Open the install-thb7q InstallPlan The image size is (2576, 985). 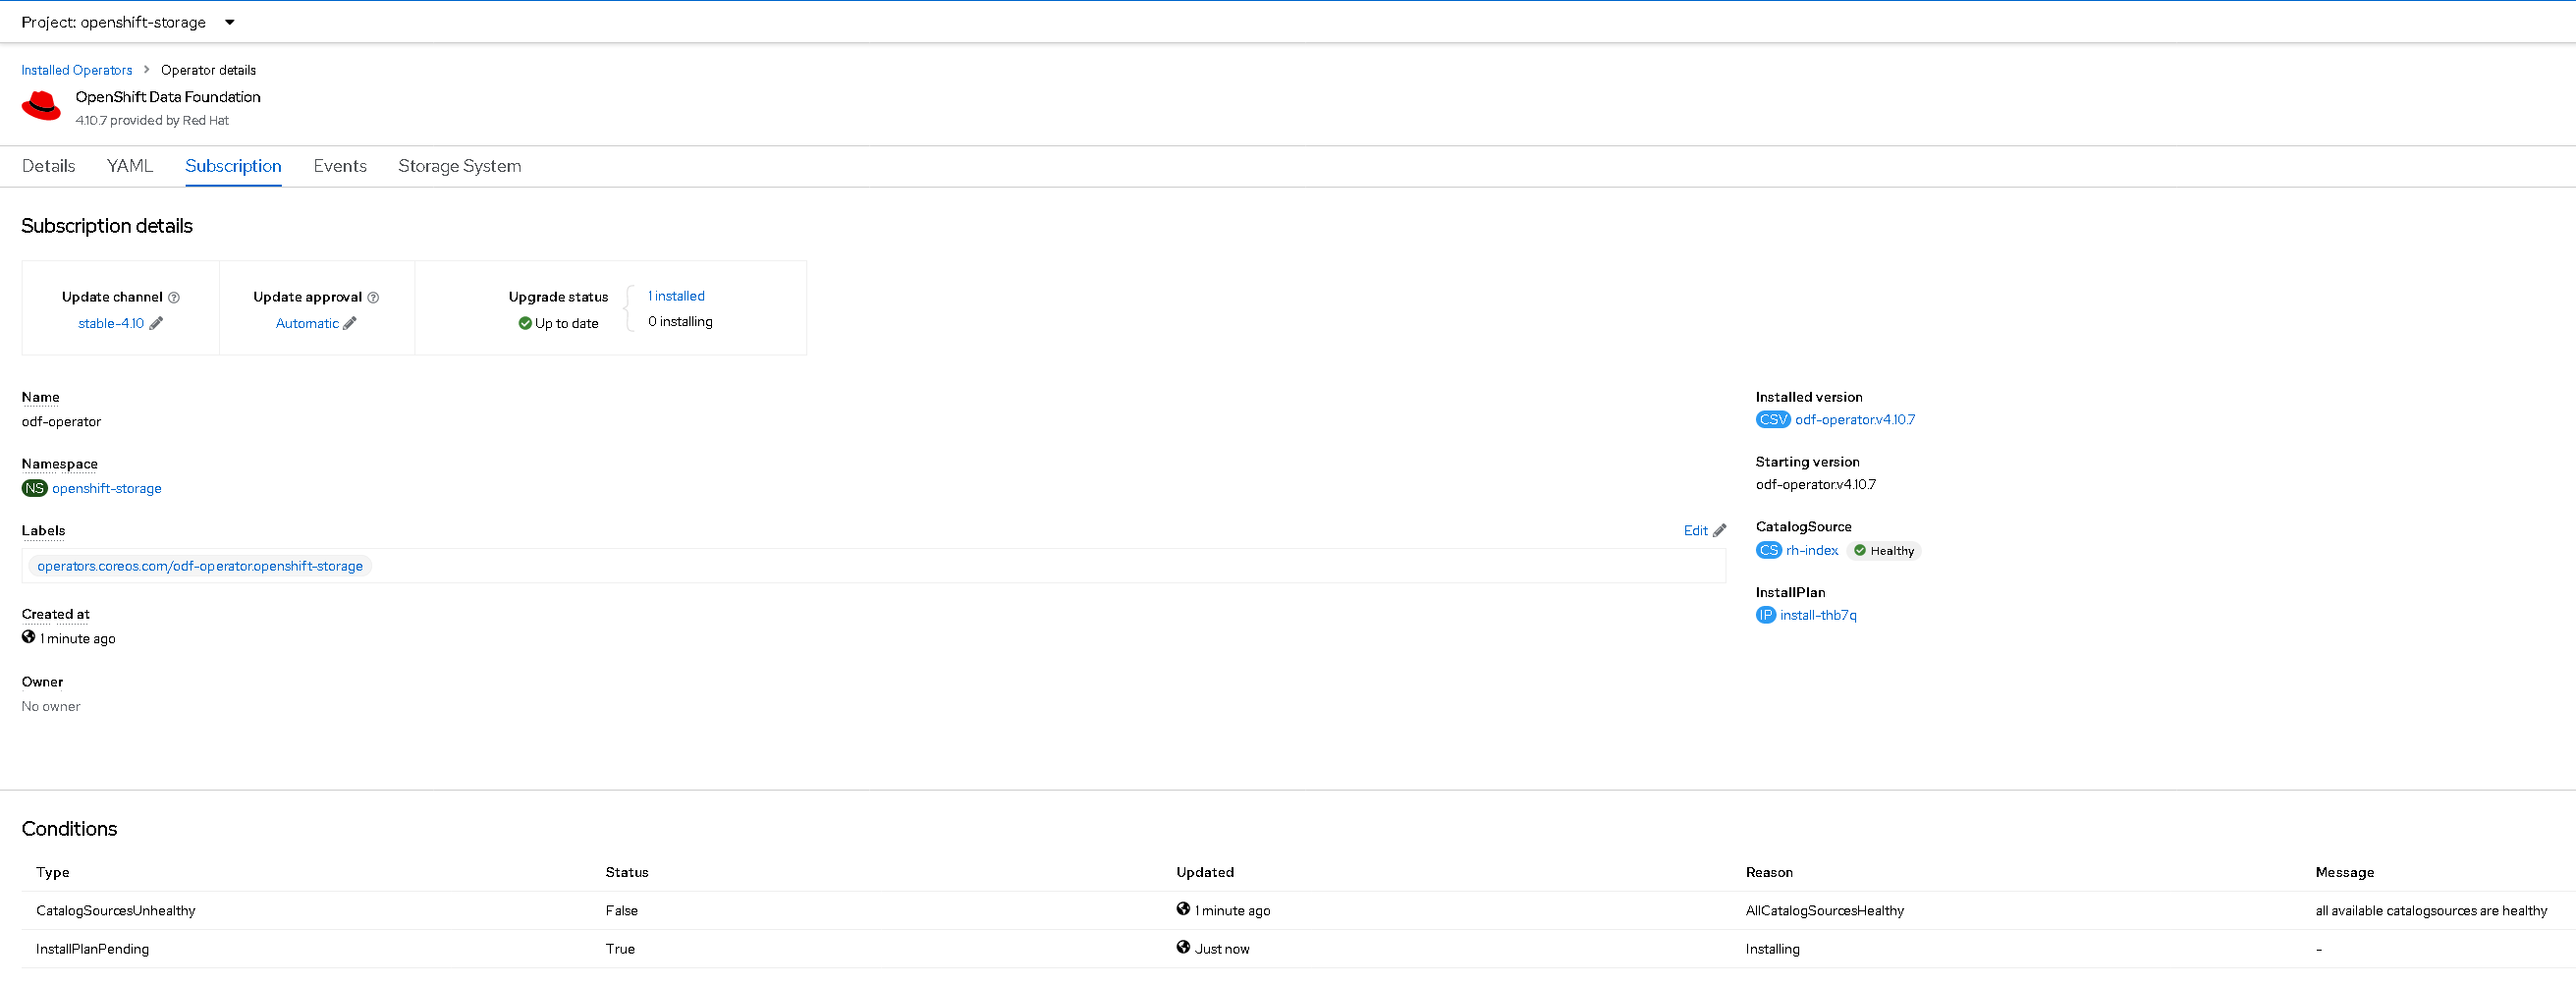pyautogui.click(x=1818, y=615)
